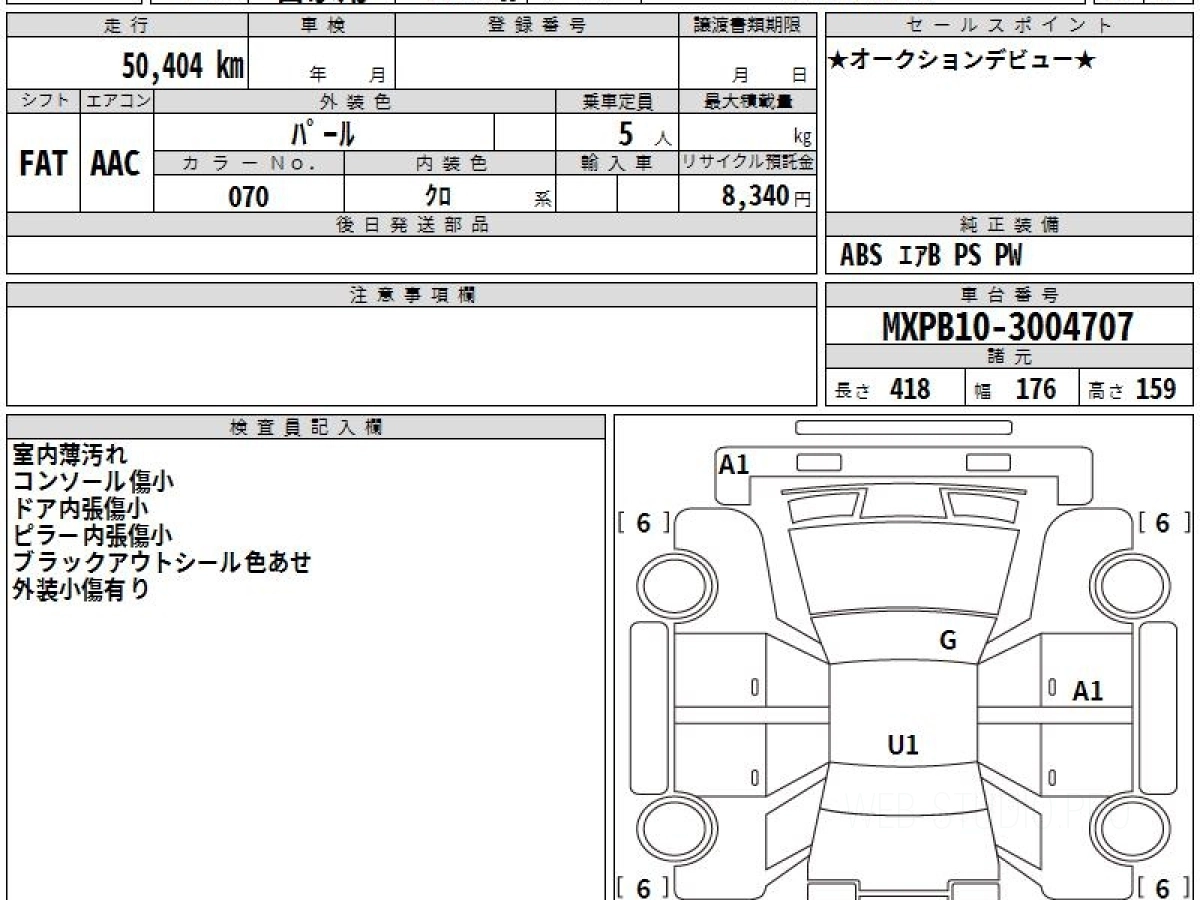Select the mileage value 50,404 km
The image size is (1200, 900).
click(183, 66)
